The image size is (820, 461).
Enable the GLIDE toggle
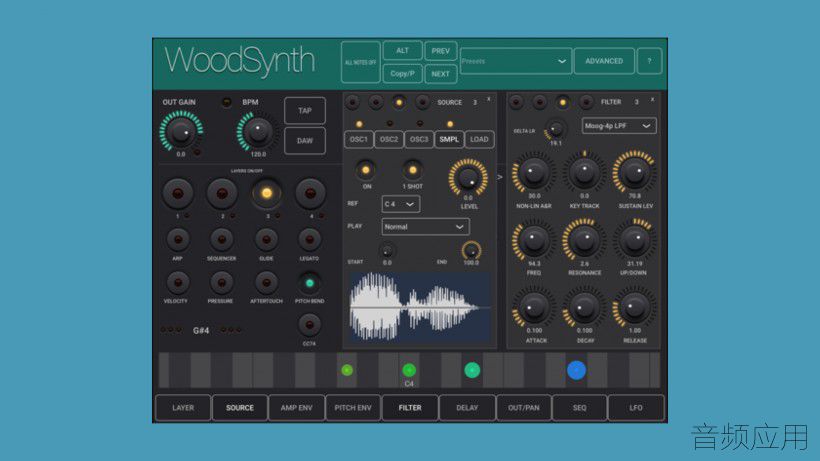coord(266,240)
